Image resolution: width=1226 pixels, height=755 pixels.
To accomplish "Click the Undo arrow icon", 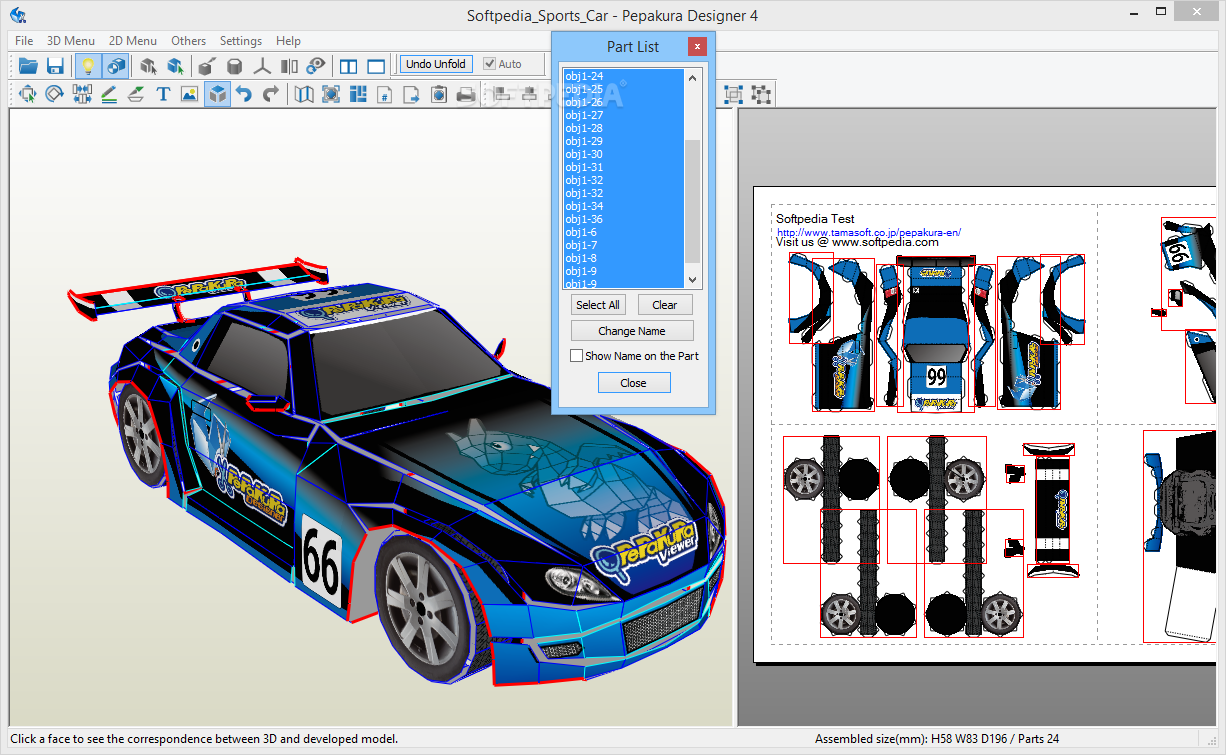I will [244, 94].
